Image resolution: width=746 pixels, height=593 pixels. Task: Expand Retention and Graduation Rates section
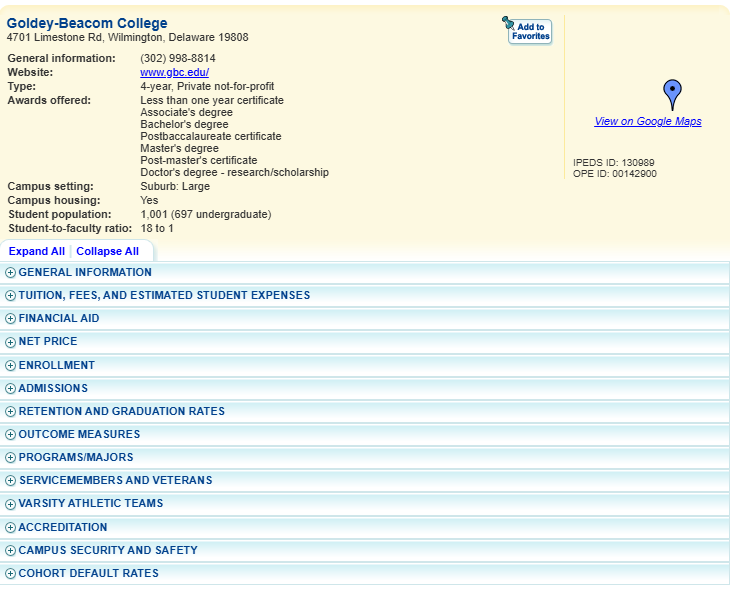click(x=364, y=411)
